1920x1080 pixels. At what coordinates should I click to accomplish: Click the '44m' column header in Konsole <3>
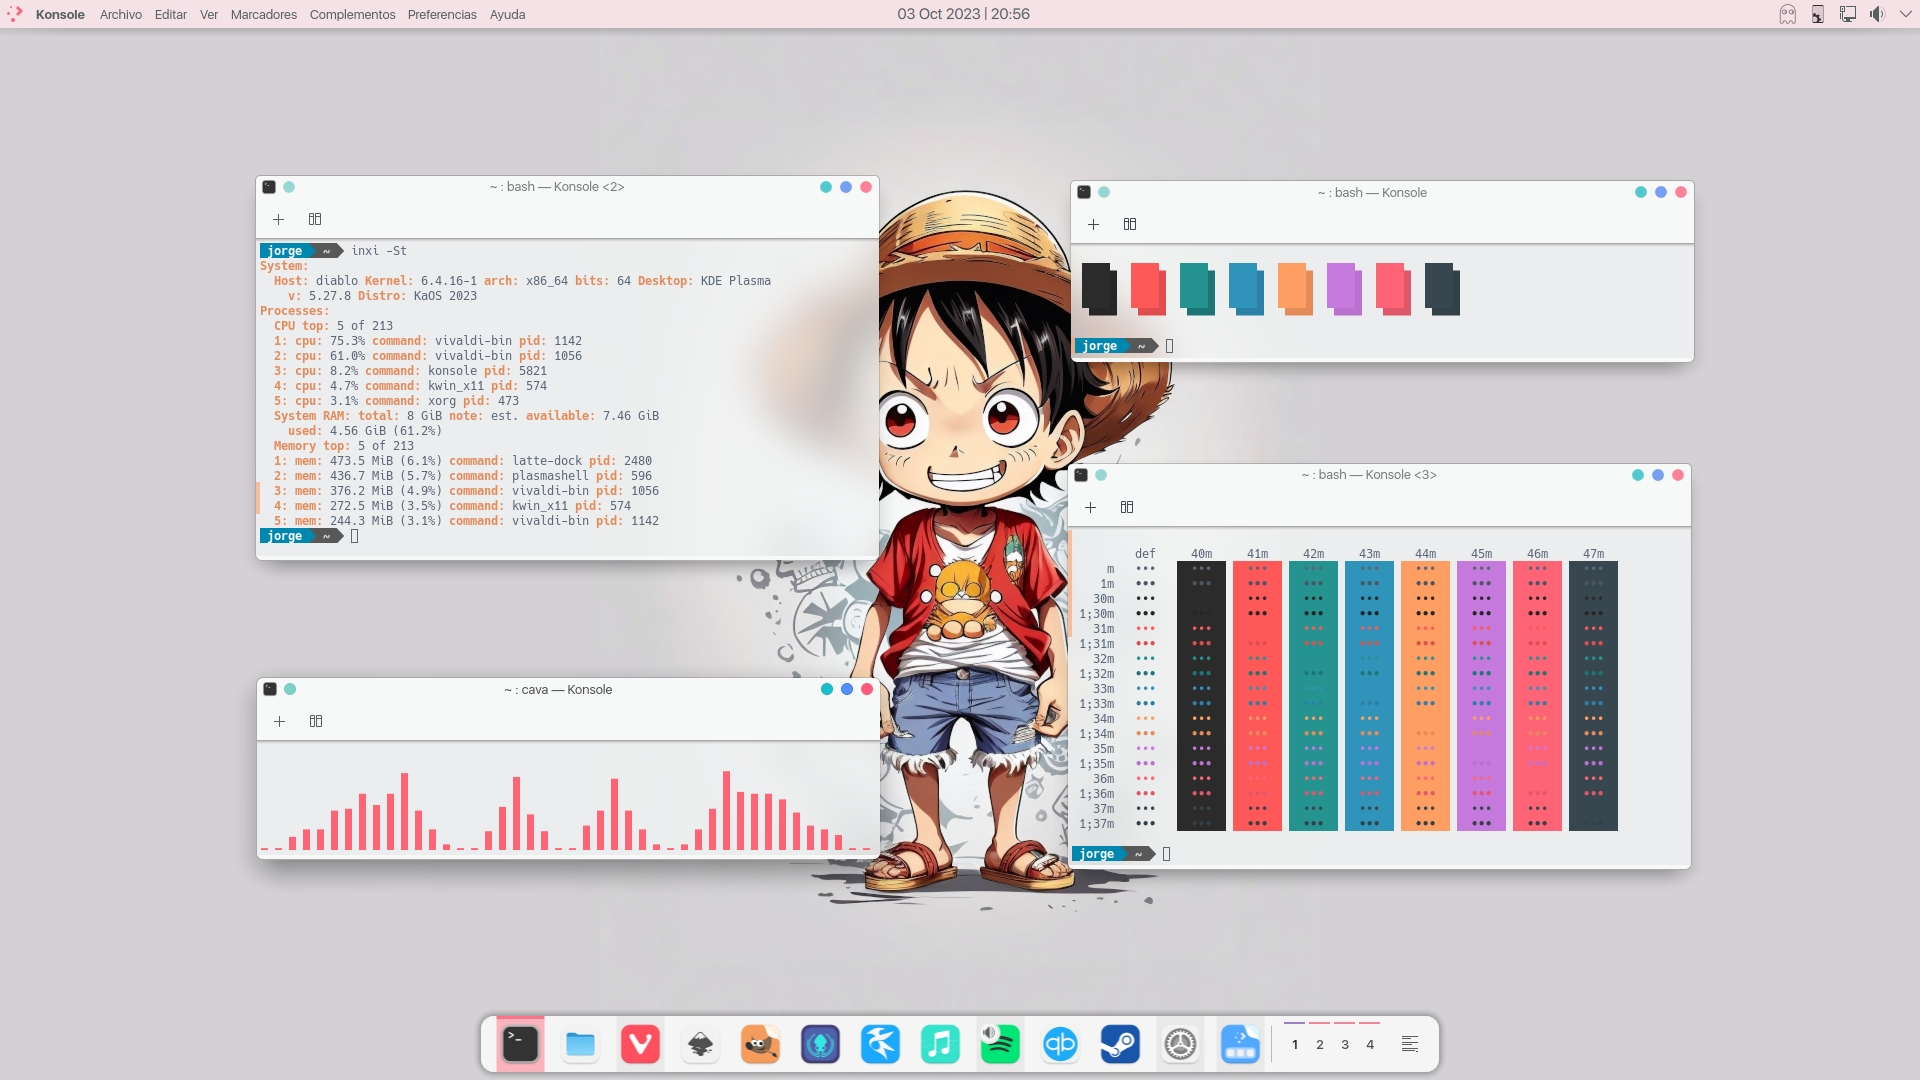[x=1425, y=554]
